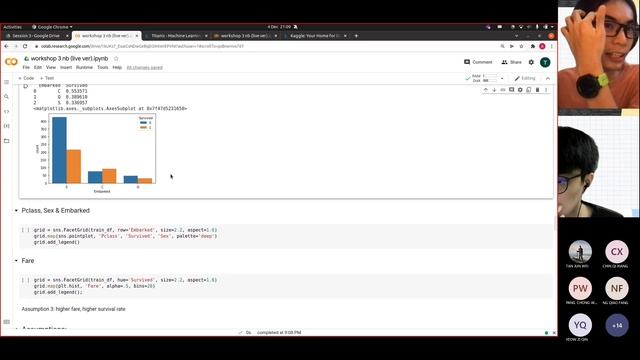Run the FacetGrid Fare histogram cell
Viewport: 640px width, 360px height.
tap(25, 280)
